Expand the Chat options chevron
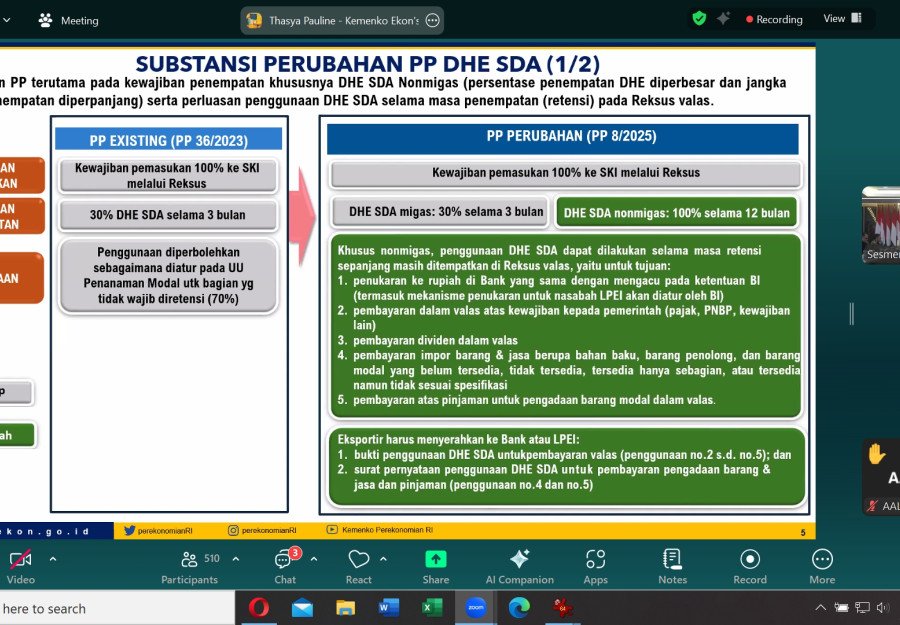This screenshot has width=900, height=625. [x=314, y=558]
